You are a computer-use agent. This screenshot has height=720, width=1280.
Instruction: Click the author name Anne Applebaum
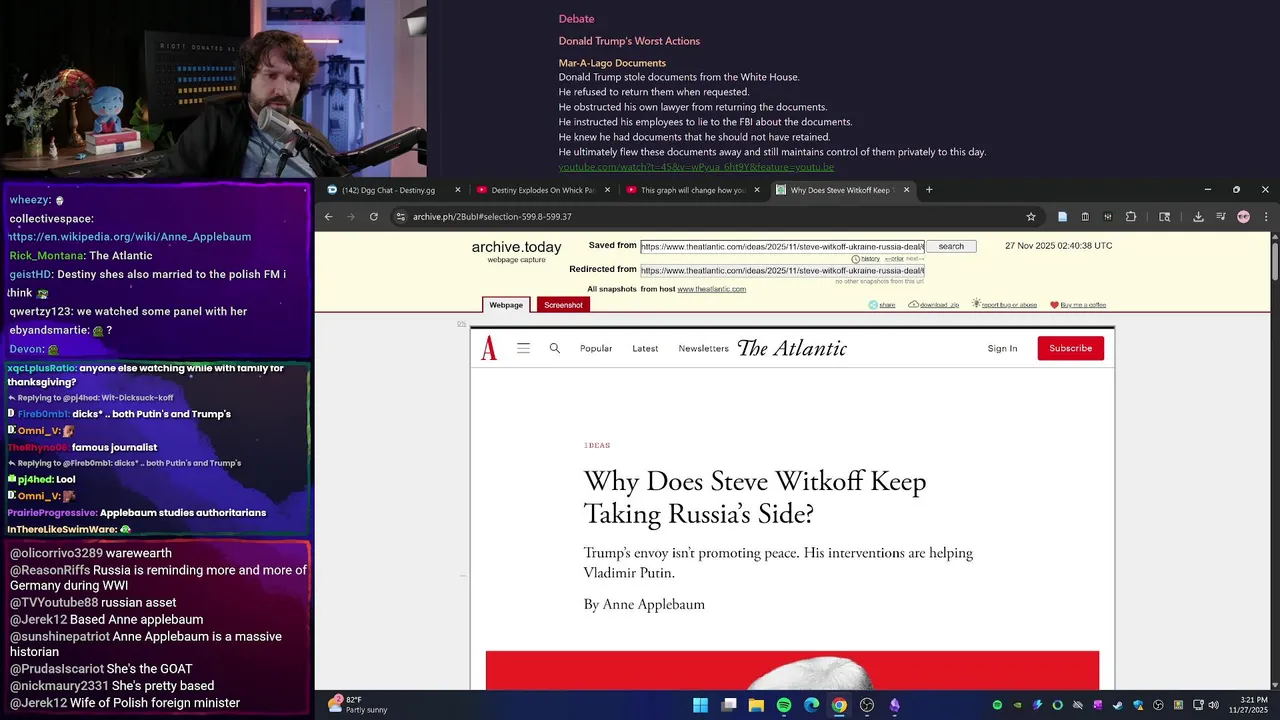[x=654, y=604]
